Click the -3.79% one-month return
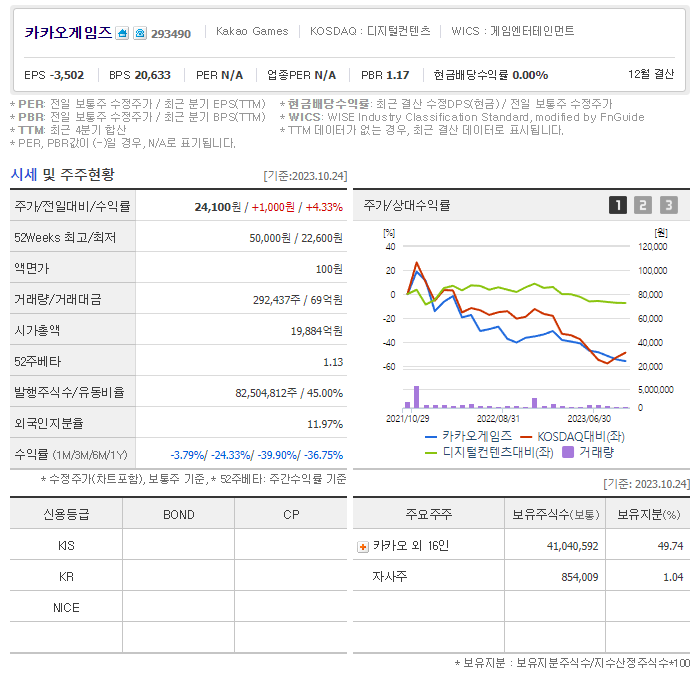 click(x=187, y=455)
